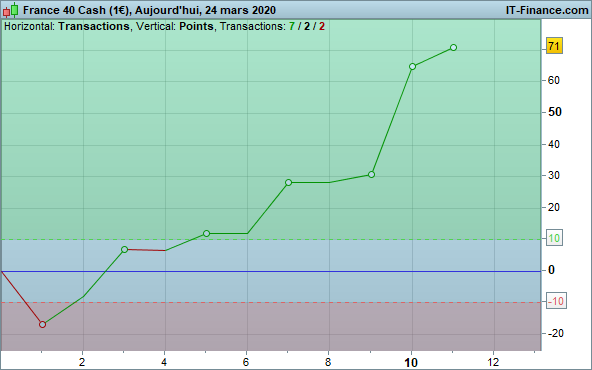Click the 12 label on horizontal axis
The image size is (592, 370).
point(493,362)
